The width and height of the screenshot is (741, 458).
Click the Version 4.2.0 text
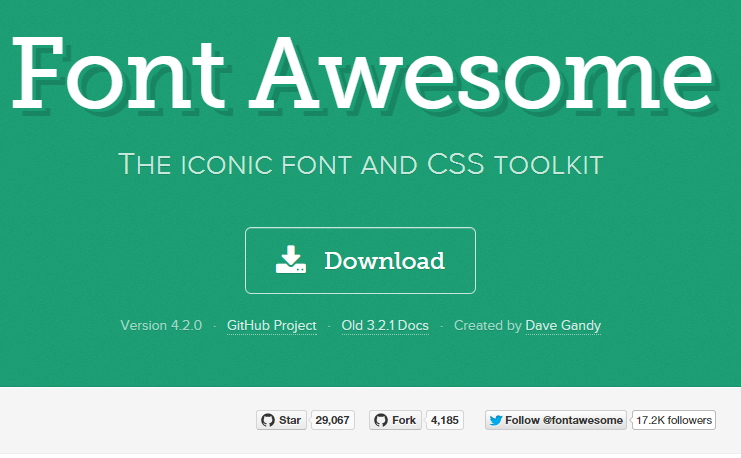(161, 326)
